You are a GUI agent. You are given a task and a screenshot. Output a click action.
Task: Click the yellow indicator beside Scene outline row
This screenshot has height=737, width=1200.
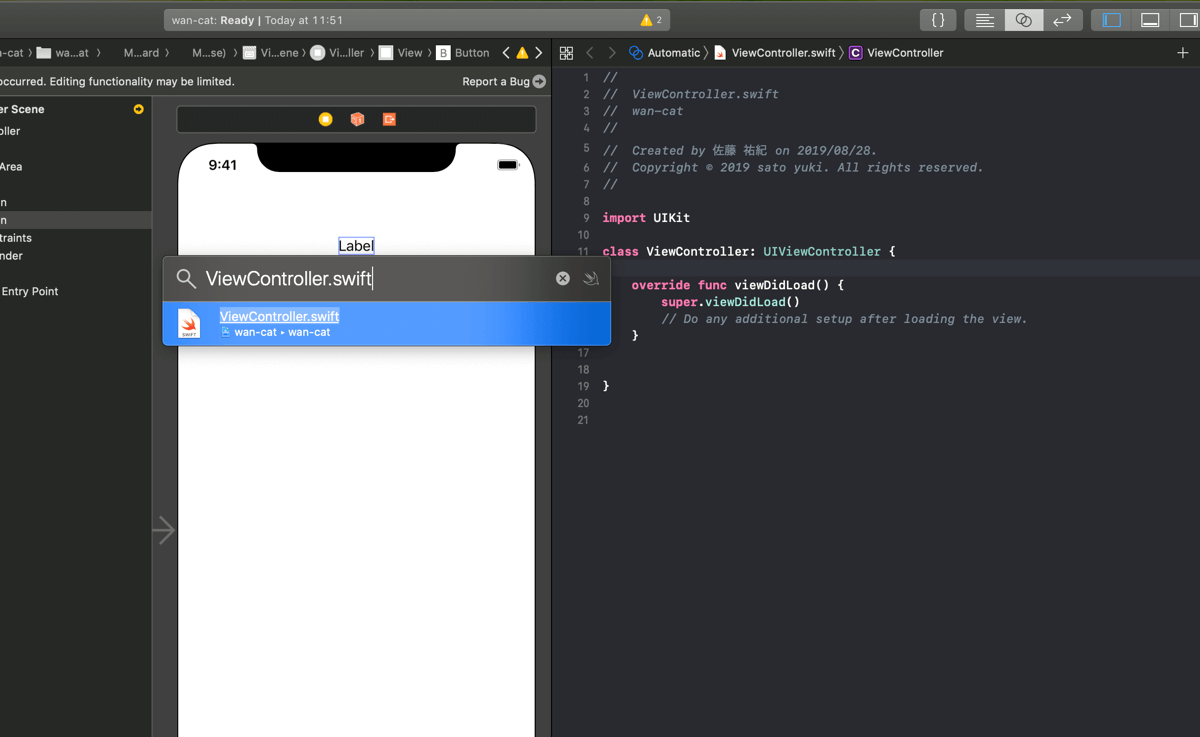pos(139,109)
